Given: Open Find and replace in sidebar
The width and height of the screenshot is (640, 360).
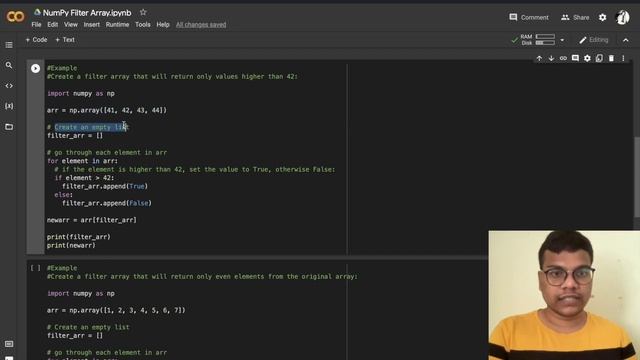Looking at the screenshot, I should click(x=9, y=65).
